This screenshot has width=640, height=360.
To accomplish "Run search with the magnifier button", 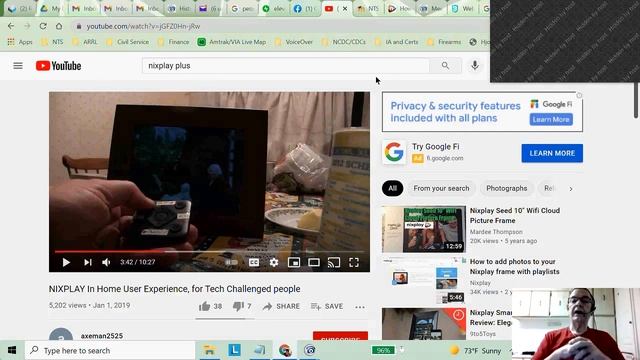I will [x=445, y=66].
